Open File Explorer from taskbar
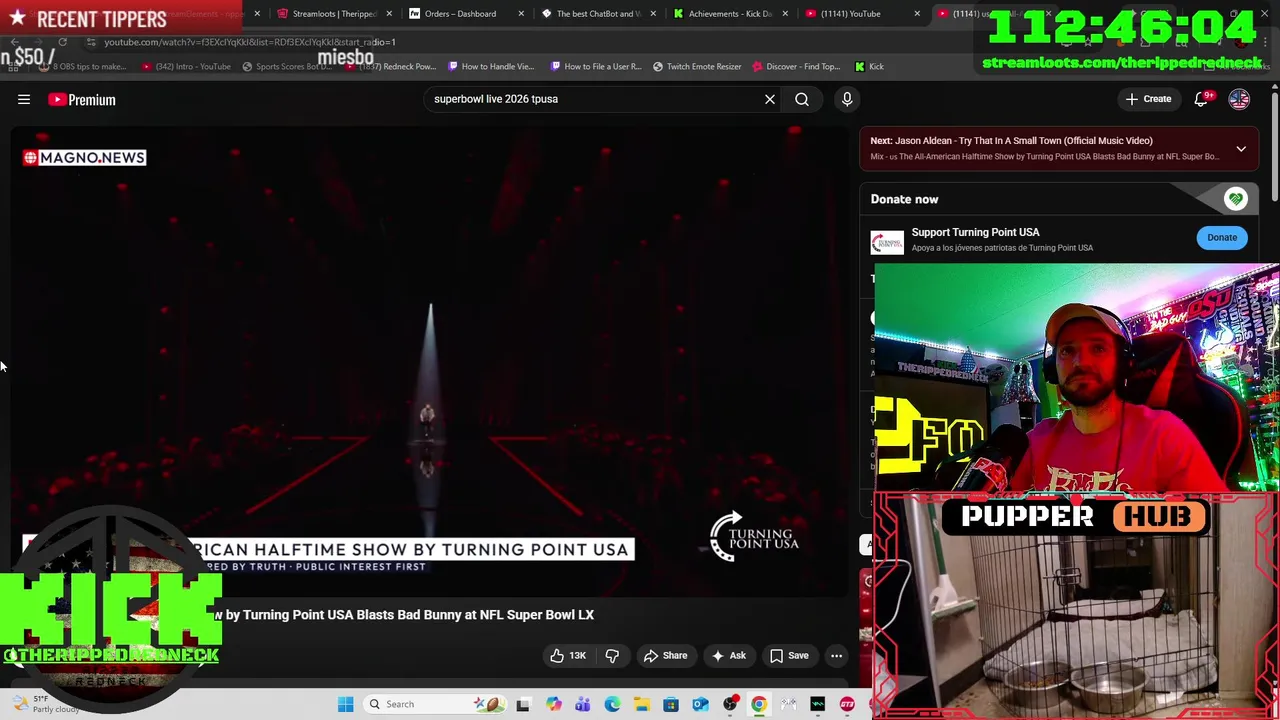 (641, 704)
